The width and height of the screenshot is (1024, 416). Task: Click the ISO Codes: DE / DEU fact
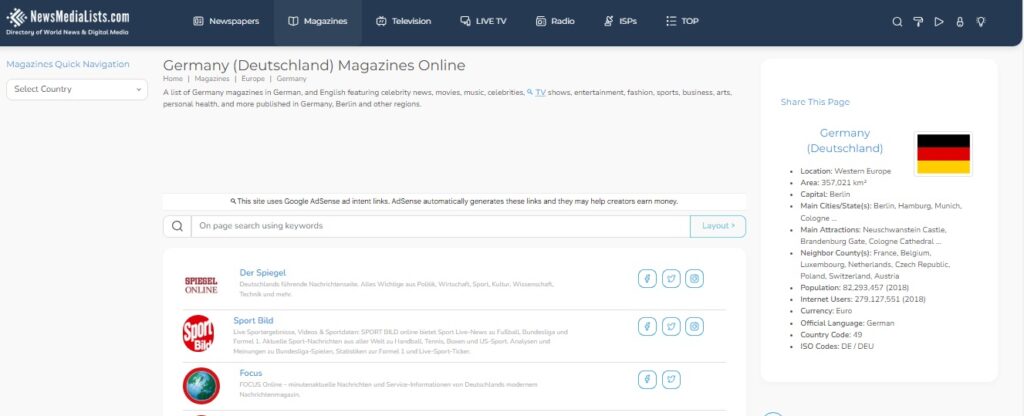[x=837, y=347]
